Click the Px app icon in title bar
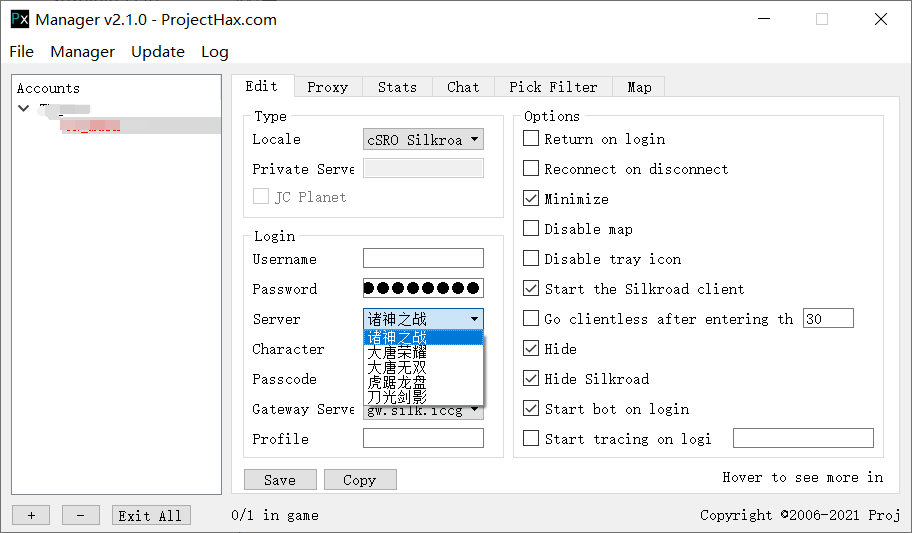 pos(19,19)
